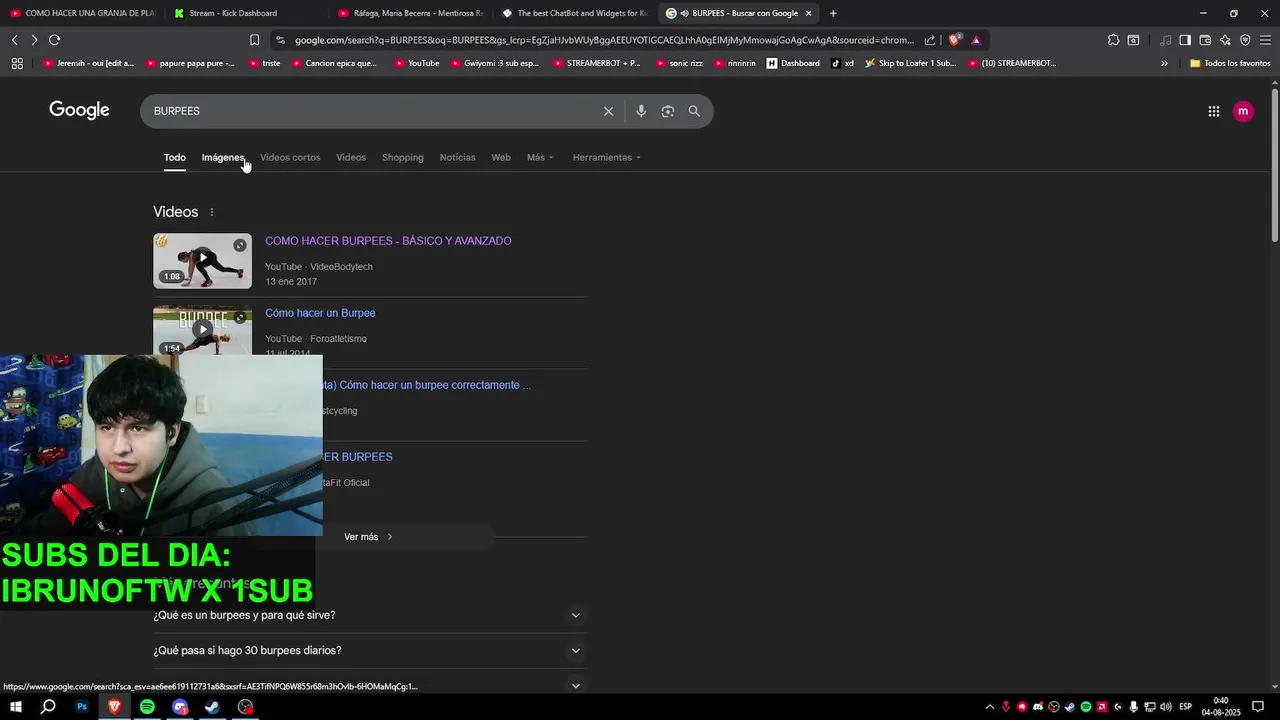The height and width of the screenshot is (720, 1280).
Task: Open 'sonic rizz' bookmark
Action: tap(678, 63)
